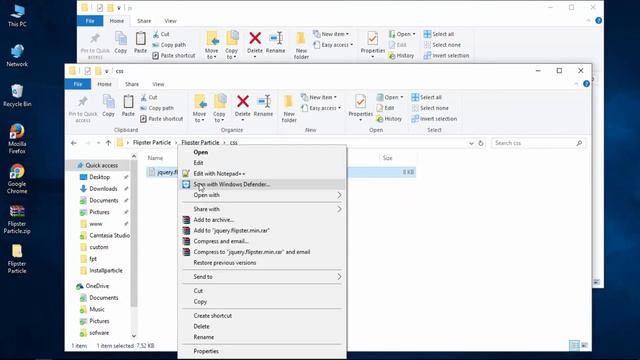Open View tab in background js window
The height and width of the screenshot is (360, 640).
170,21
